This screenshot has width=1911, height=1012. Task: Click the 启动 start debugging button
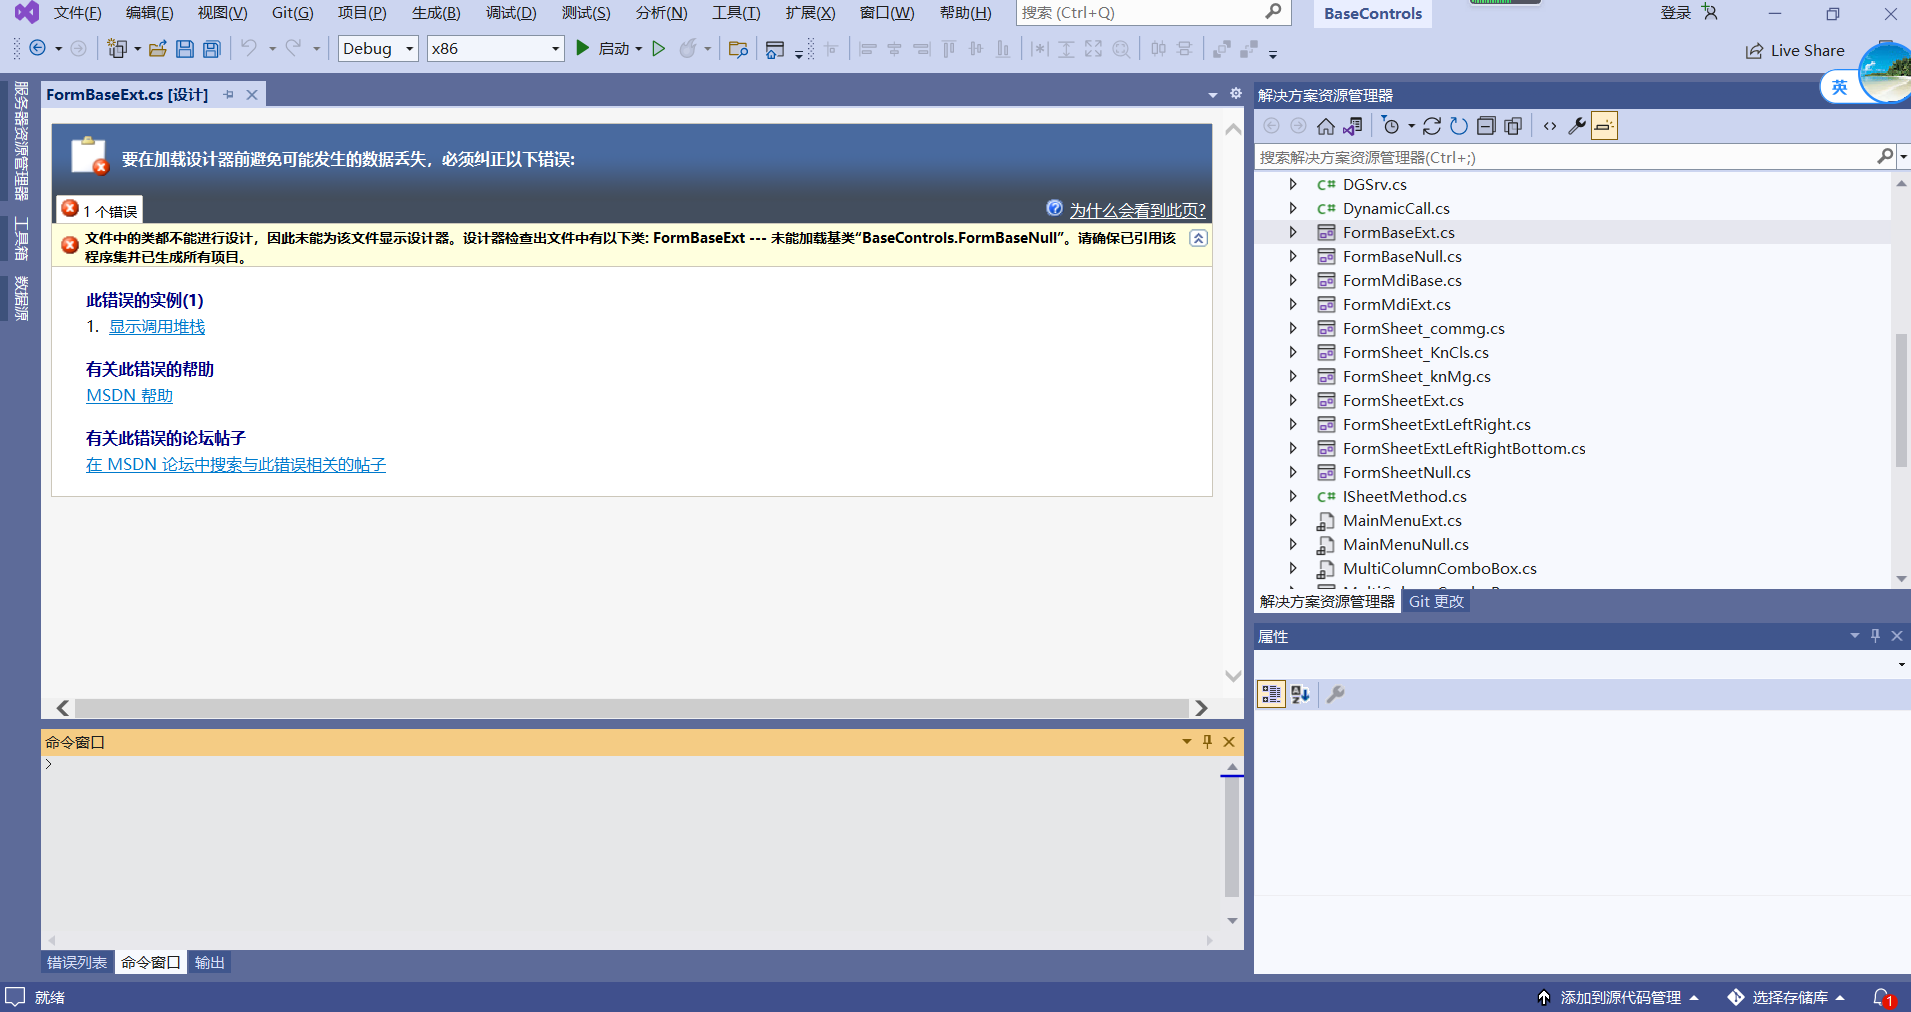tap(601, 49)
